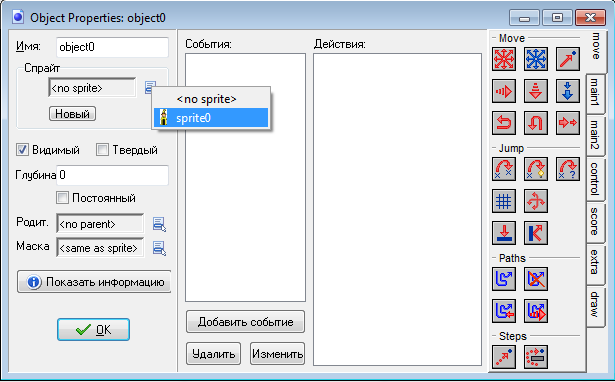Switch to the main2 tab
Viewport: 615px width, 382px height.
[595, 136]
